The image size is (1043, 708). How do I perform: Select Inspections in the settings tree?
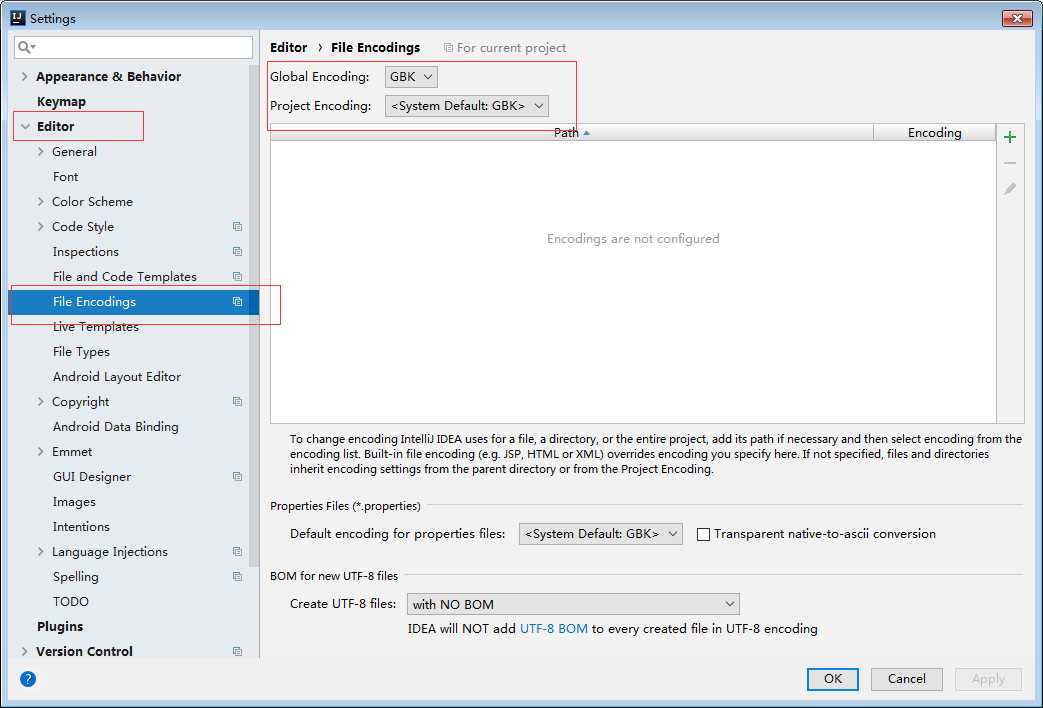(x=86, y=252)
